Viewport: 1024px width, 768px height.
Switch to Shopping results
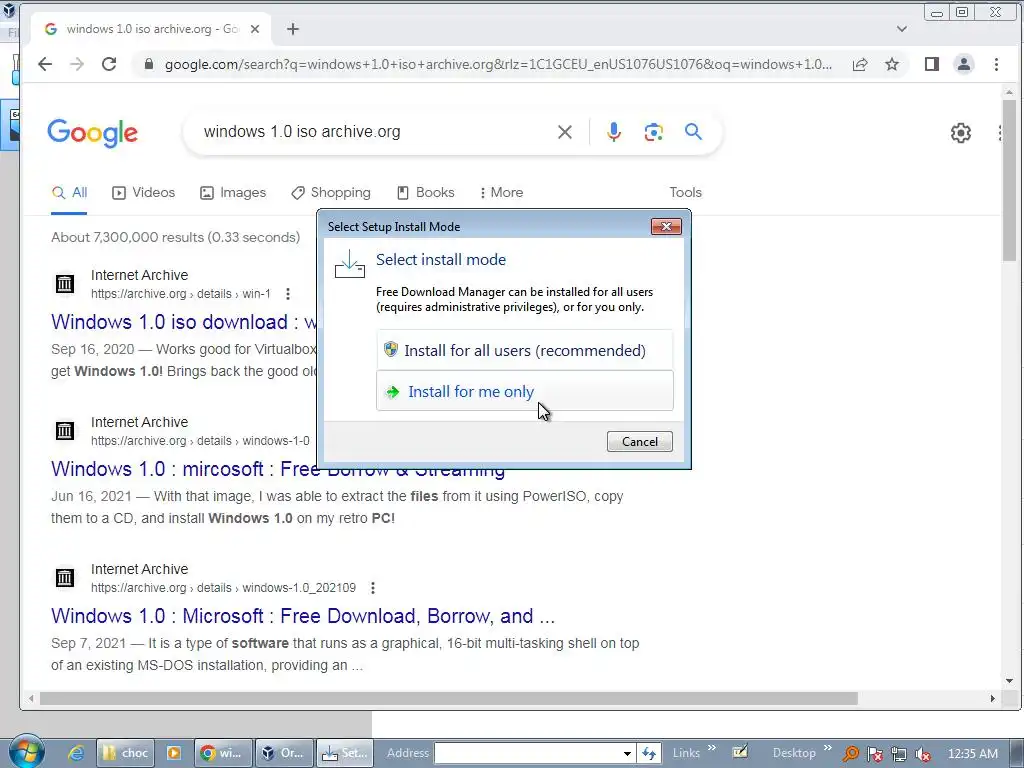[331, 193]
